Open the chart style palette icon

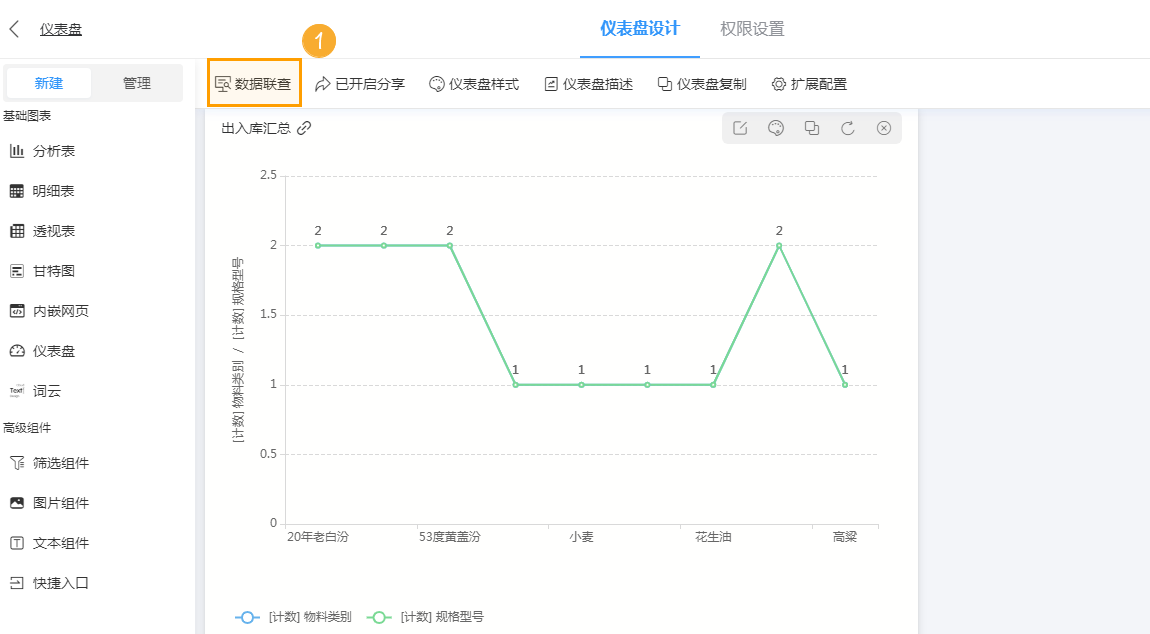[775, 128]
